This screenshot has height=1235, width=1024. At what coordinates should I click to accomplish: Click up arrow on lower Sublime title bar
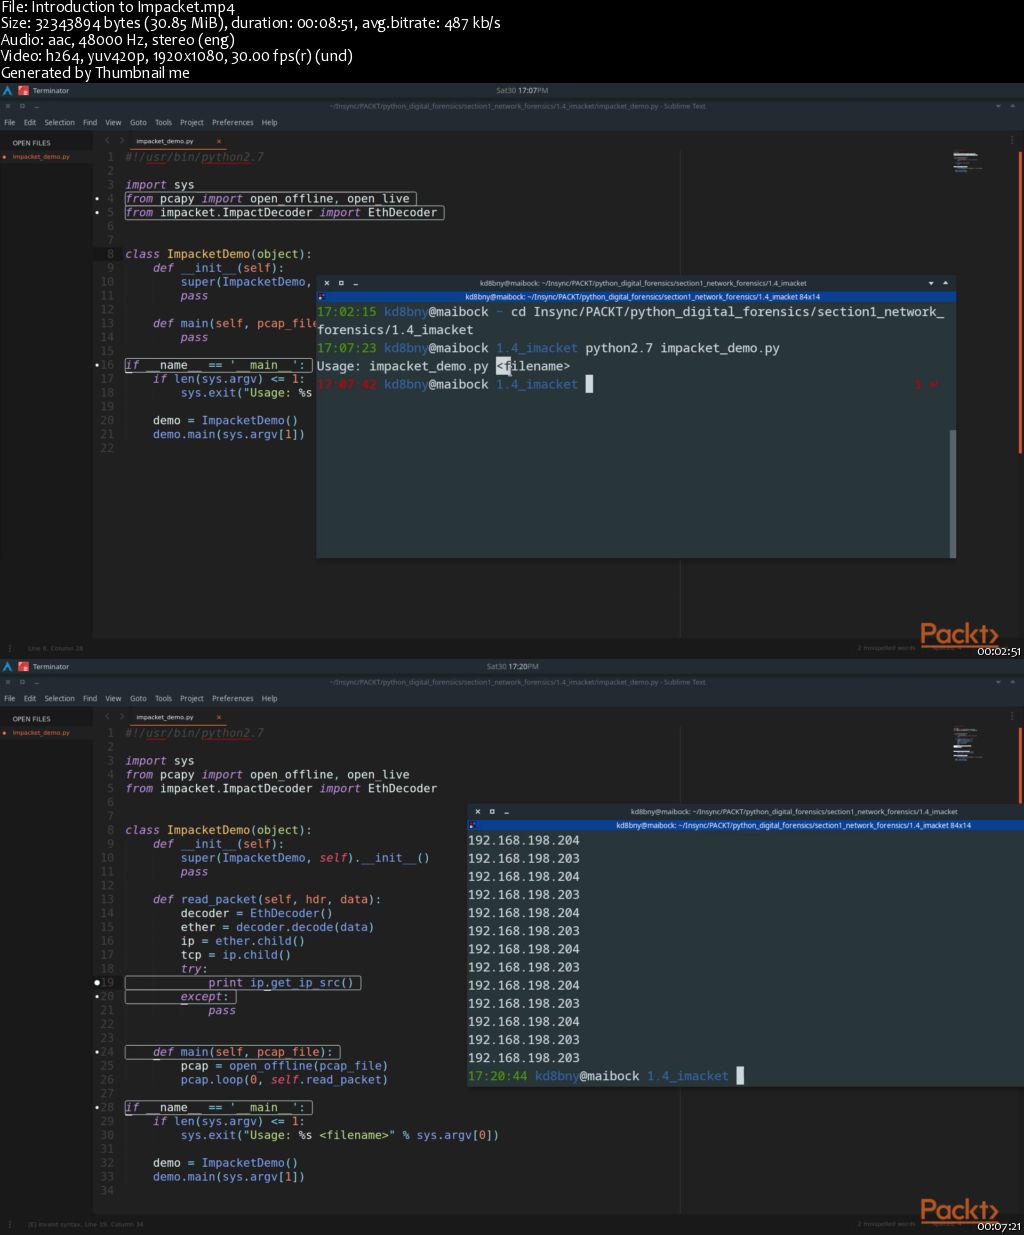pos(1013,682)
